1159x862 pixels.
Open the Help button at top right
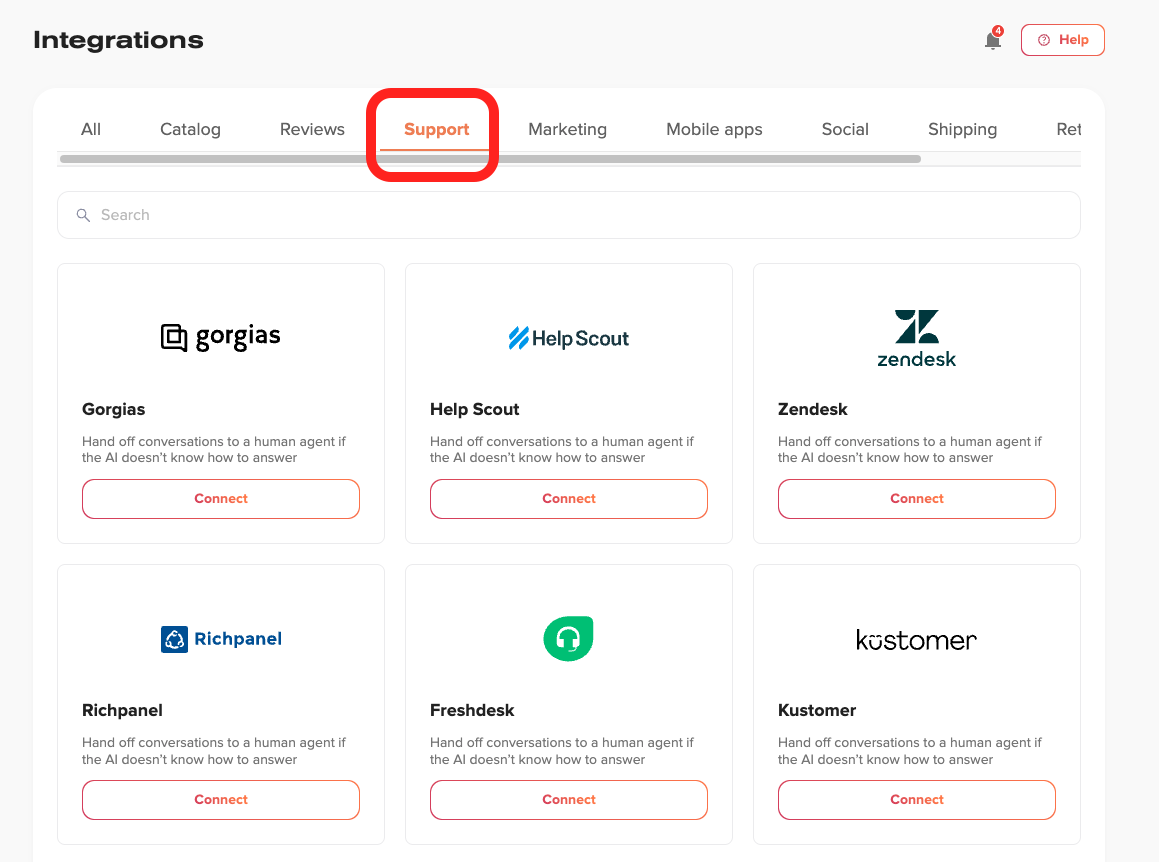coord(1062,40)
